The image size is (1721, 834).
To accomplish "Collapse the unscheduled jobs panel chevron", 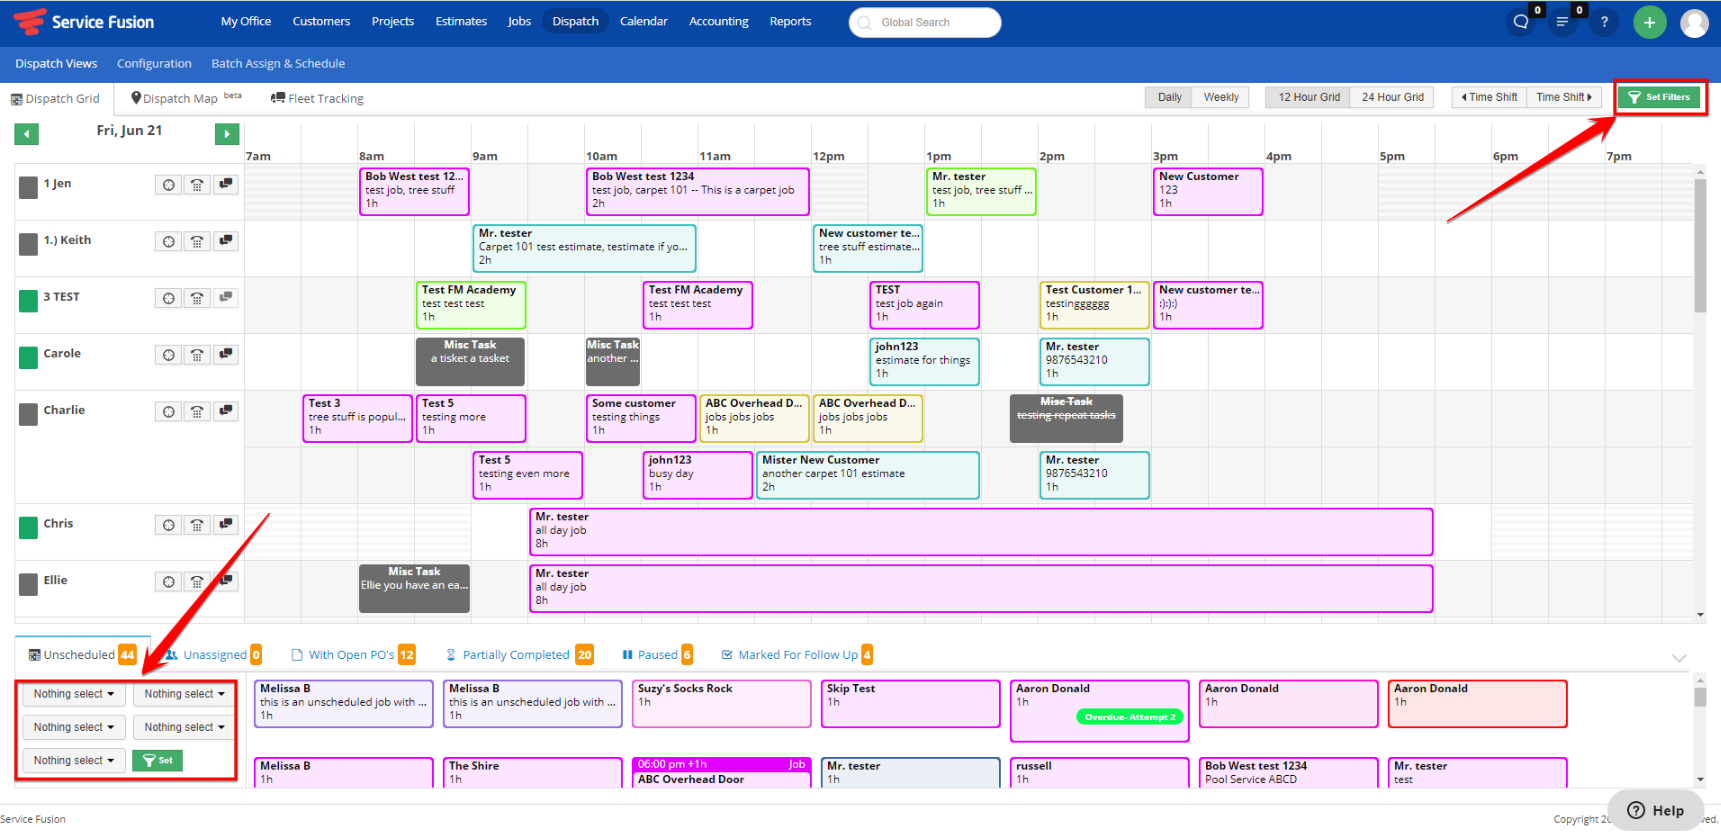I will coord(1679,657).
